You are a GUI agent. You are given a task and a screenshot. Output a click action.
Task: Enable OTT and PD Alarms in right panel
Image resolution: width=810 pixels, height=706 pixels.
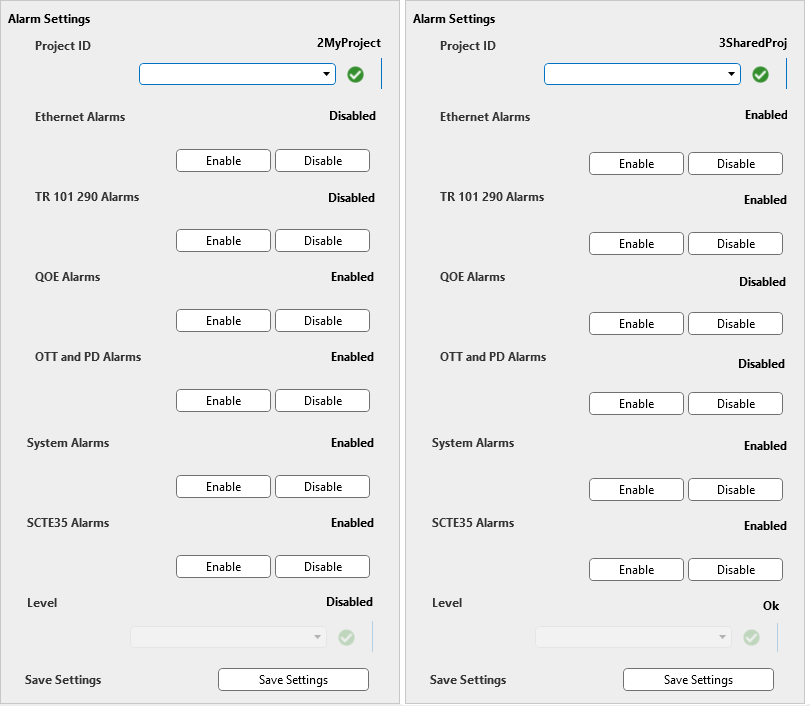[x=636, y=404]
